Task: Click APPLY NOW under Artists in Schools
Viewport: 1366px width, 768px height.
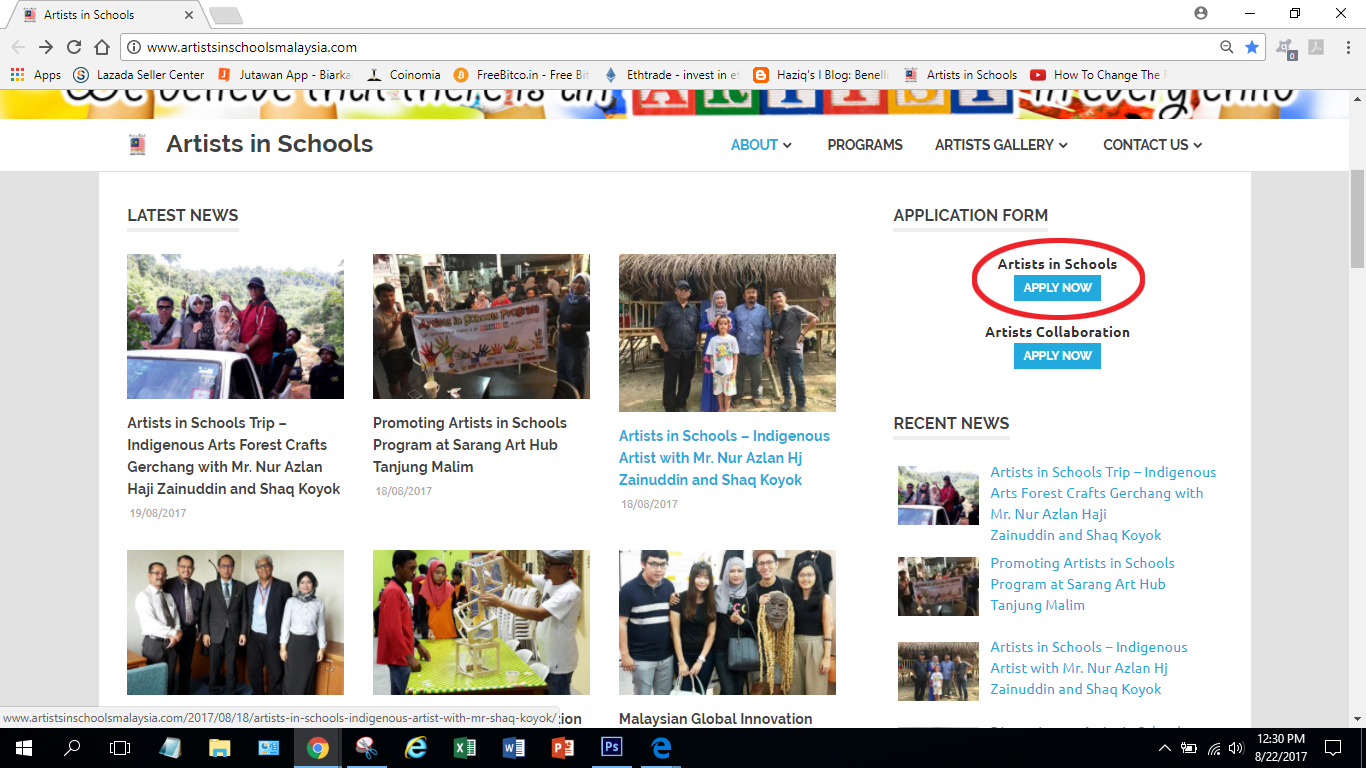Action: point(1057,288)
